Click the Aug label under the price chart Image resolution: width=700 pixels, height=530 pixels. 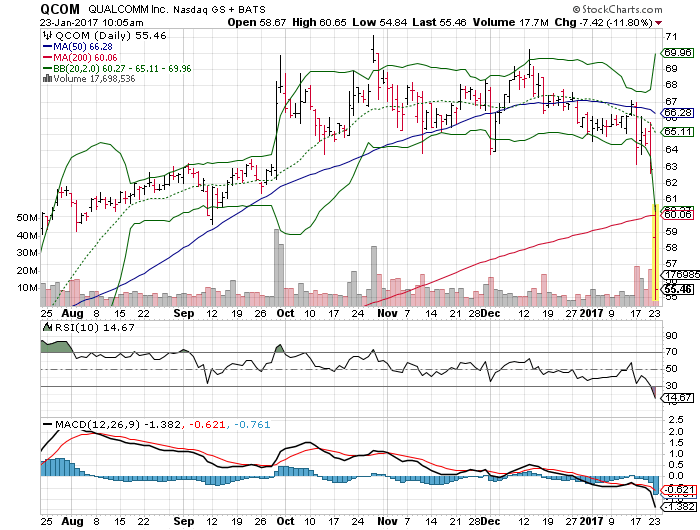pyautogui.click(x=72, y=313)
